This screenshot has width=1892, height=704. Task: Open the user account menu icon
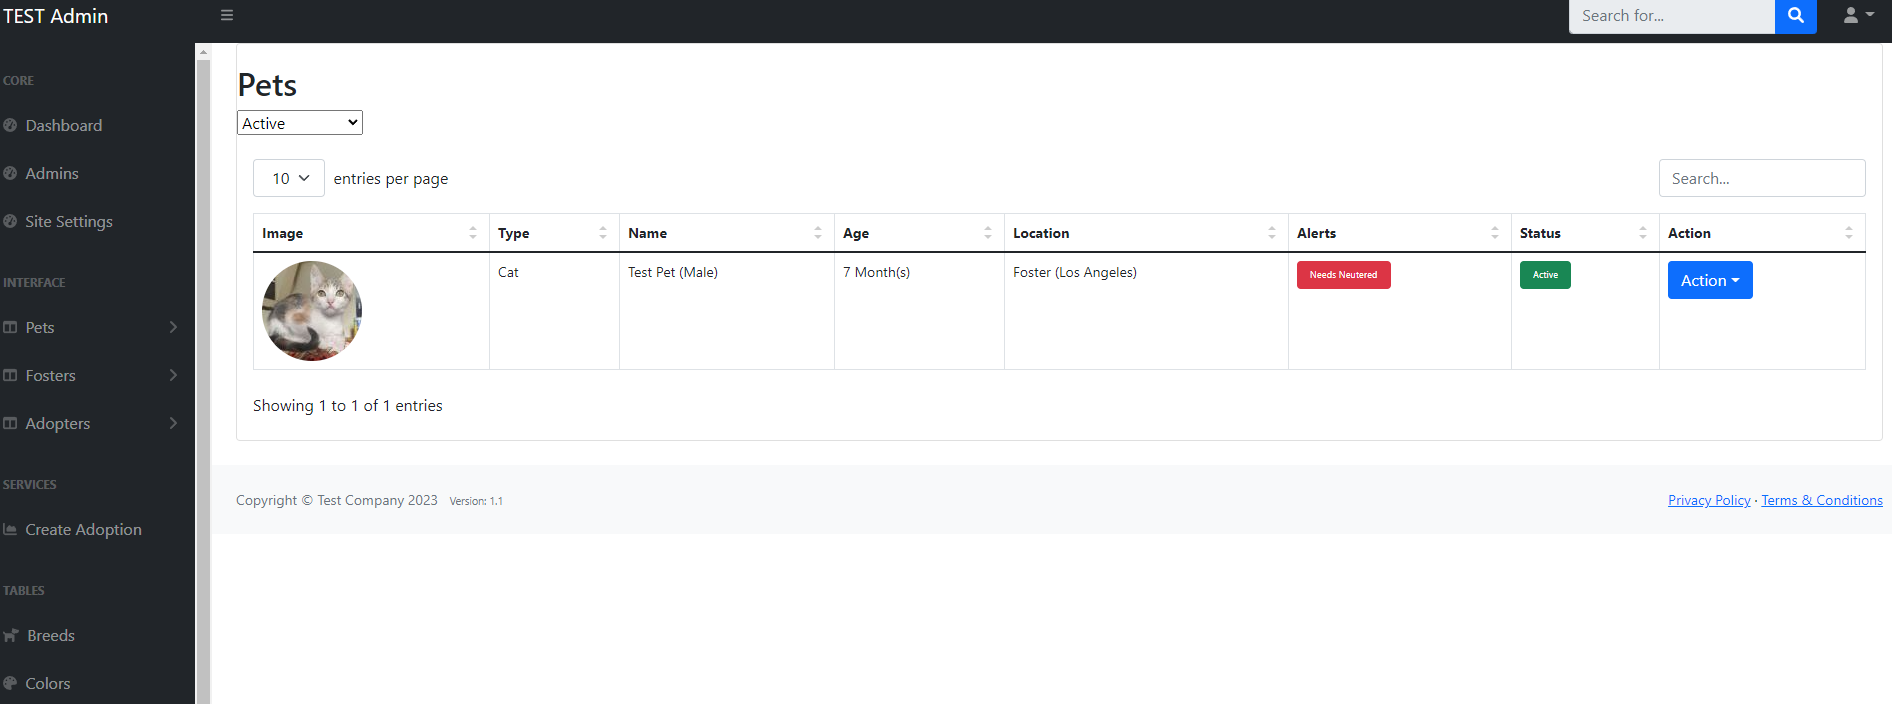pyautogui.click(x=1857, y=16)
